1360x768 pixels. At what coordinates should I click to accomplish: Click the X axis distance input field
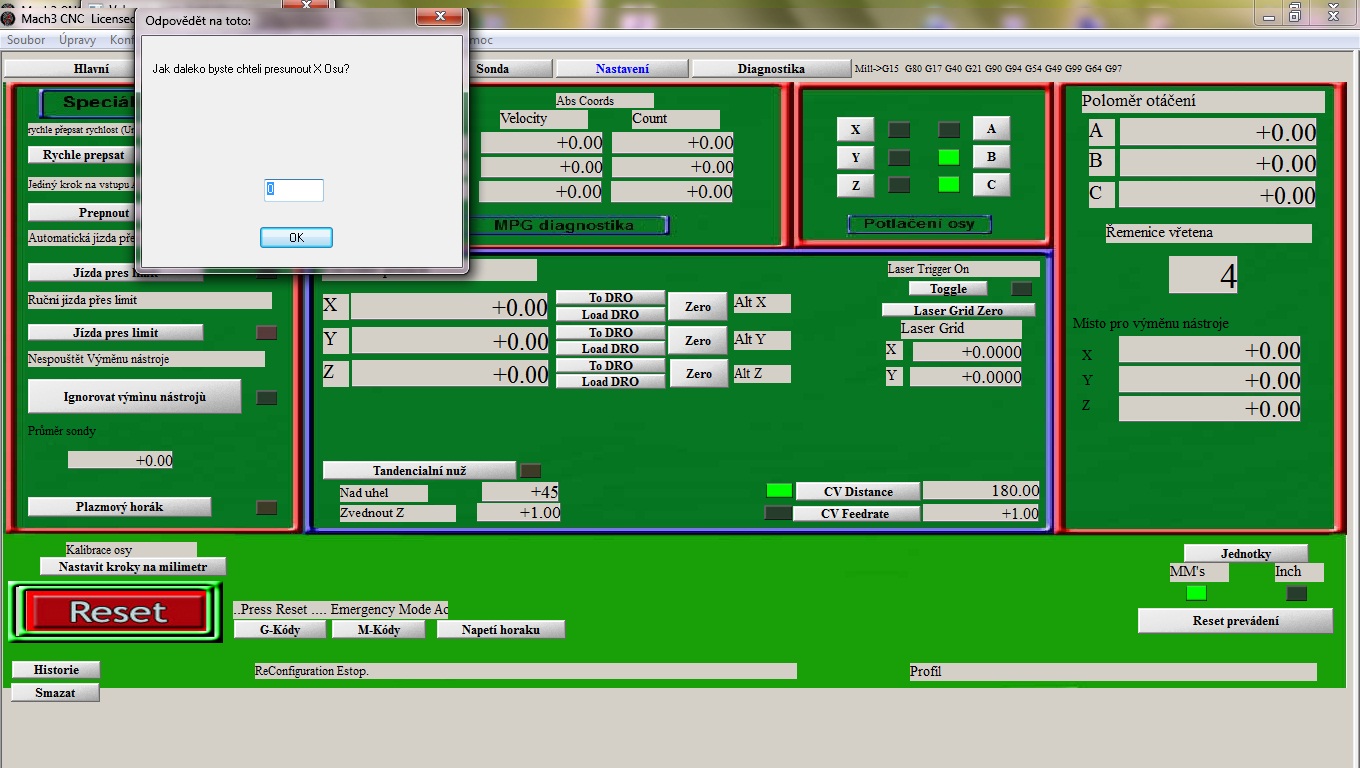click(294, 190)
